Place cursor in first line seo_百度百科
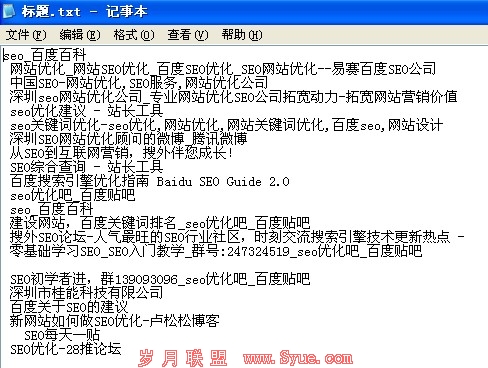 coord(45,55)
